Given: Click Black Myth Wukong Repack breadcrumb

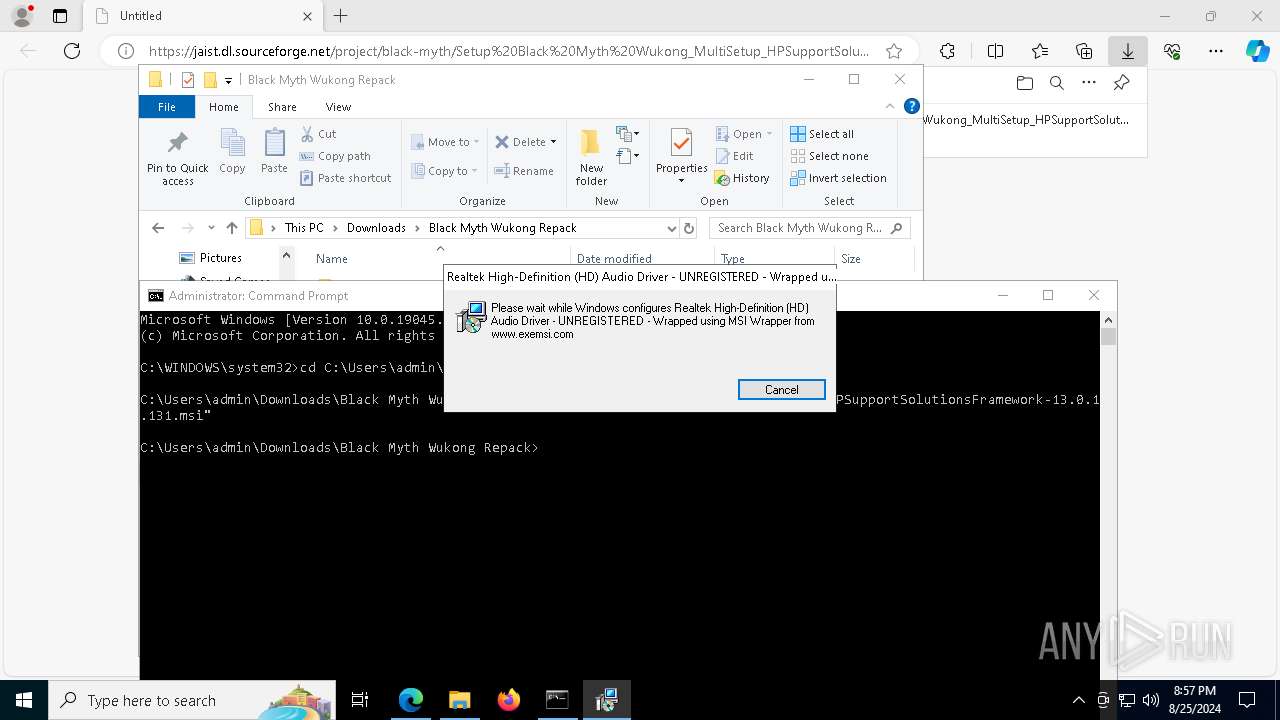Looking at the screenshot, I should pos(503,228).
